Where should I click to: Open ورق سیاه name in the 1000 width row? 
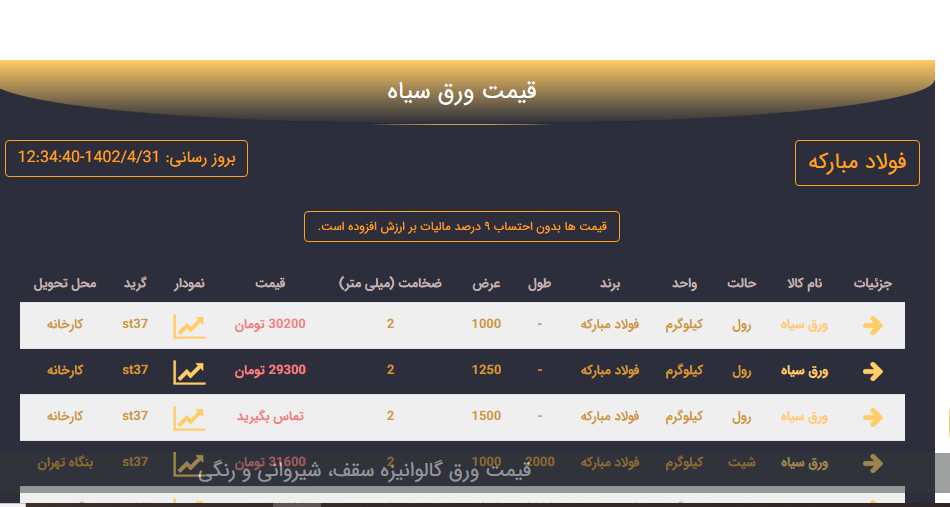[805, 325]
